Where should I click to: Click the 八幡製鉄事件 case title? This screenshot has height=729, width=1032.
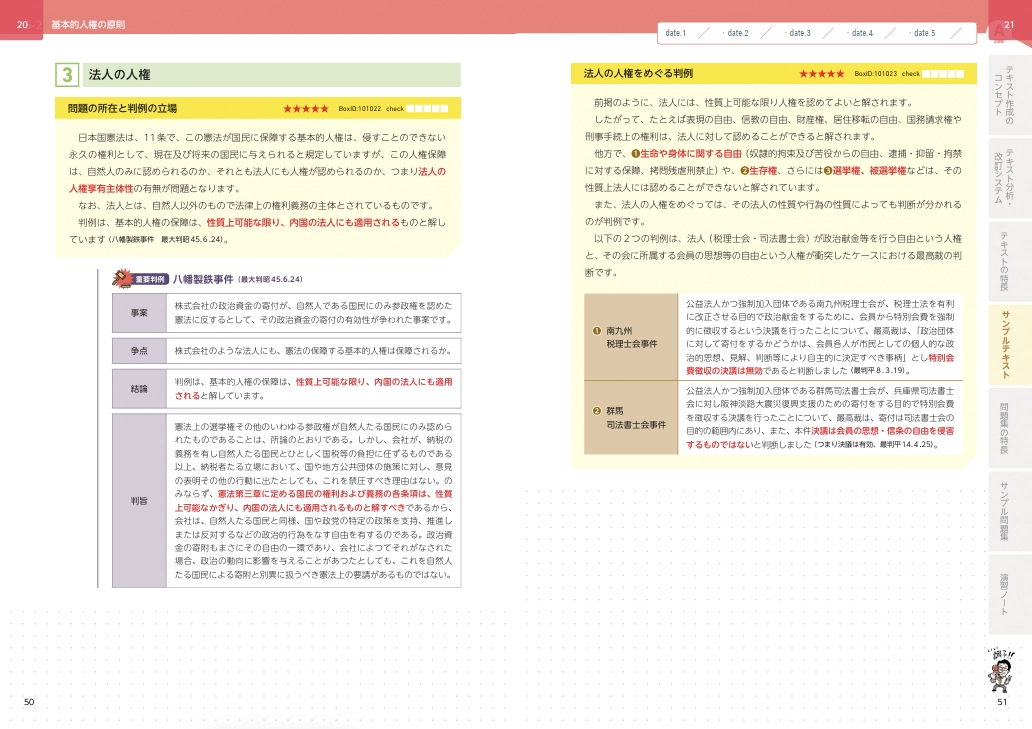point(203,279)
